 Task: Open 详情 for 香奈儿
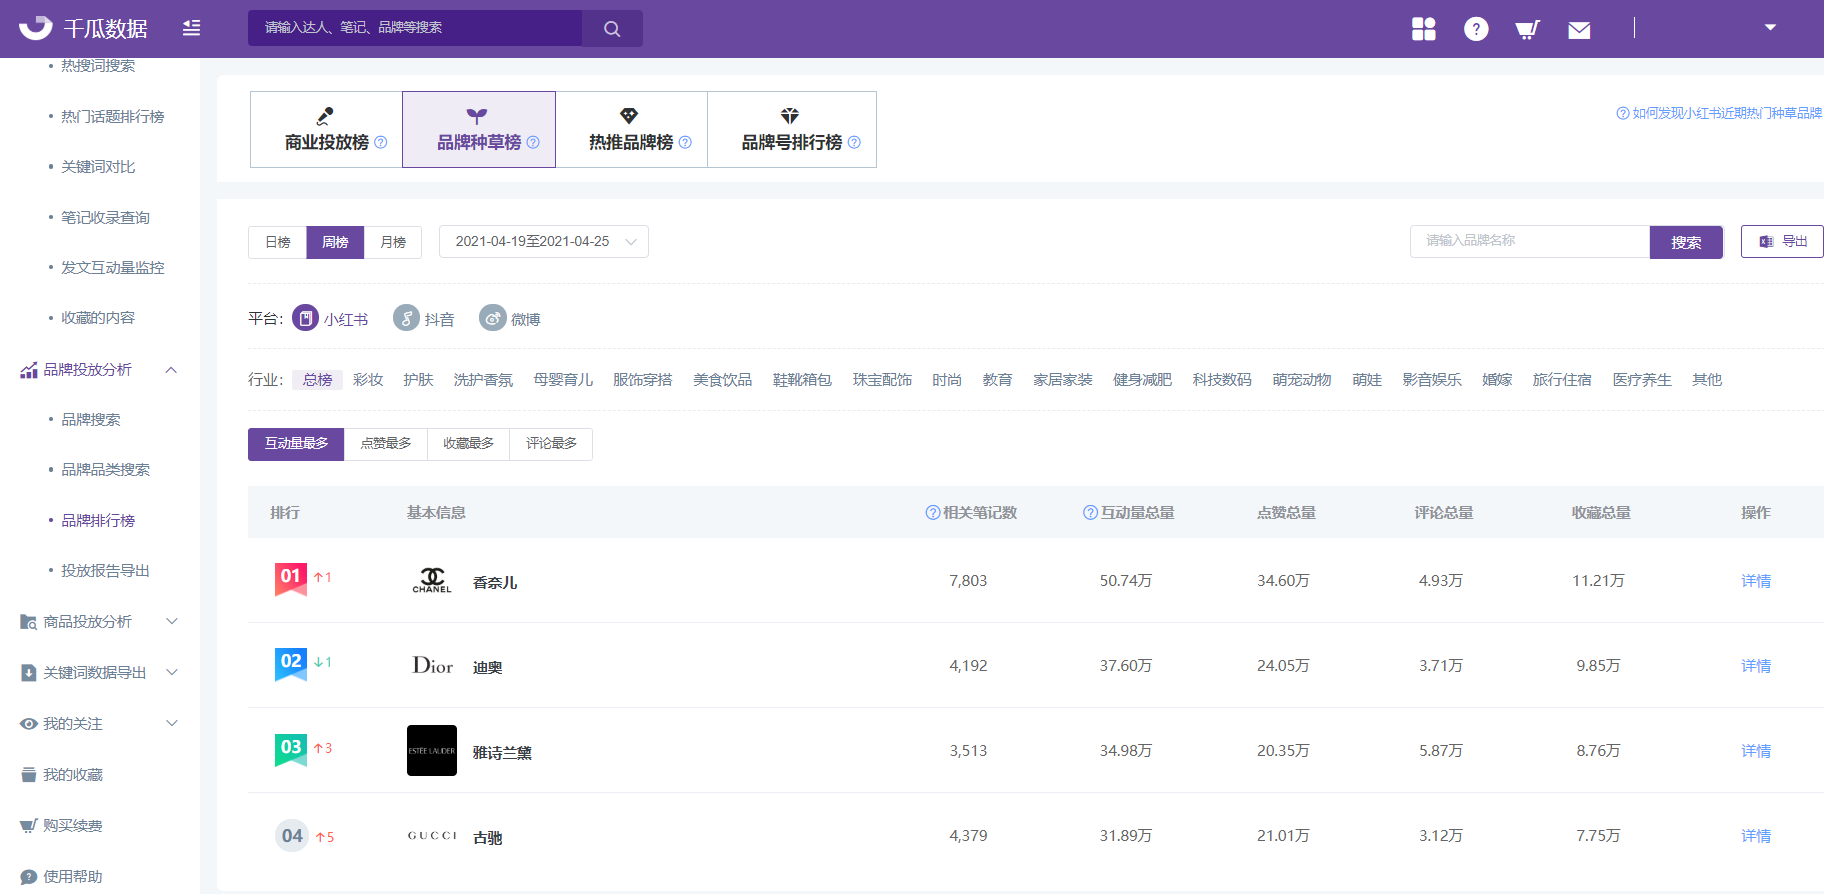1756,581
